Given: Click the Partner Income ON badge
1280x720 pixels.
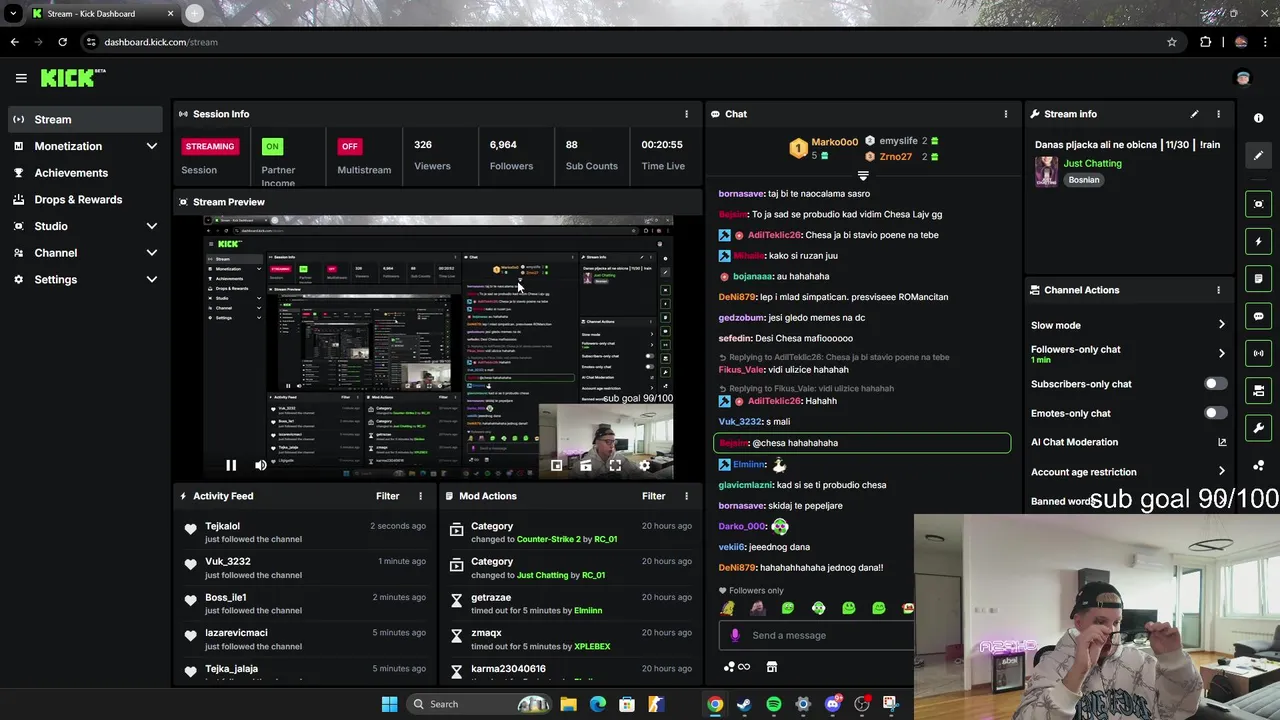Looking at the screenshot, I should 272,146.
